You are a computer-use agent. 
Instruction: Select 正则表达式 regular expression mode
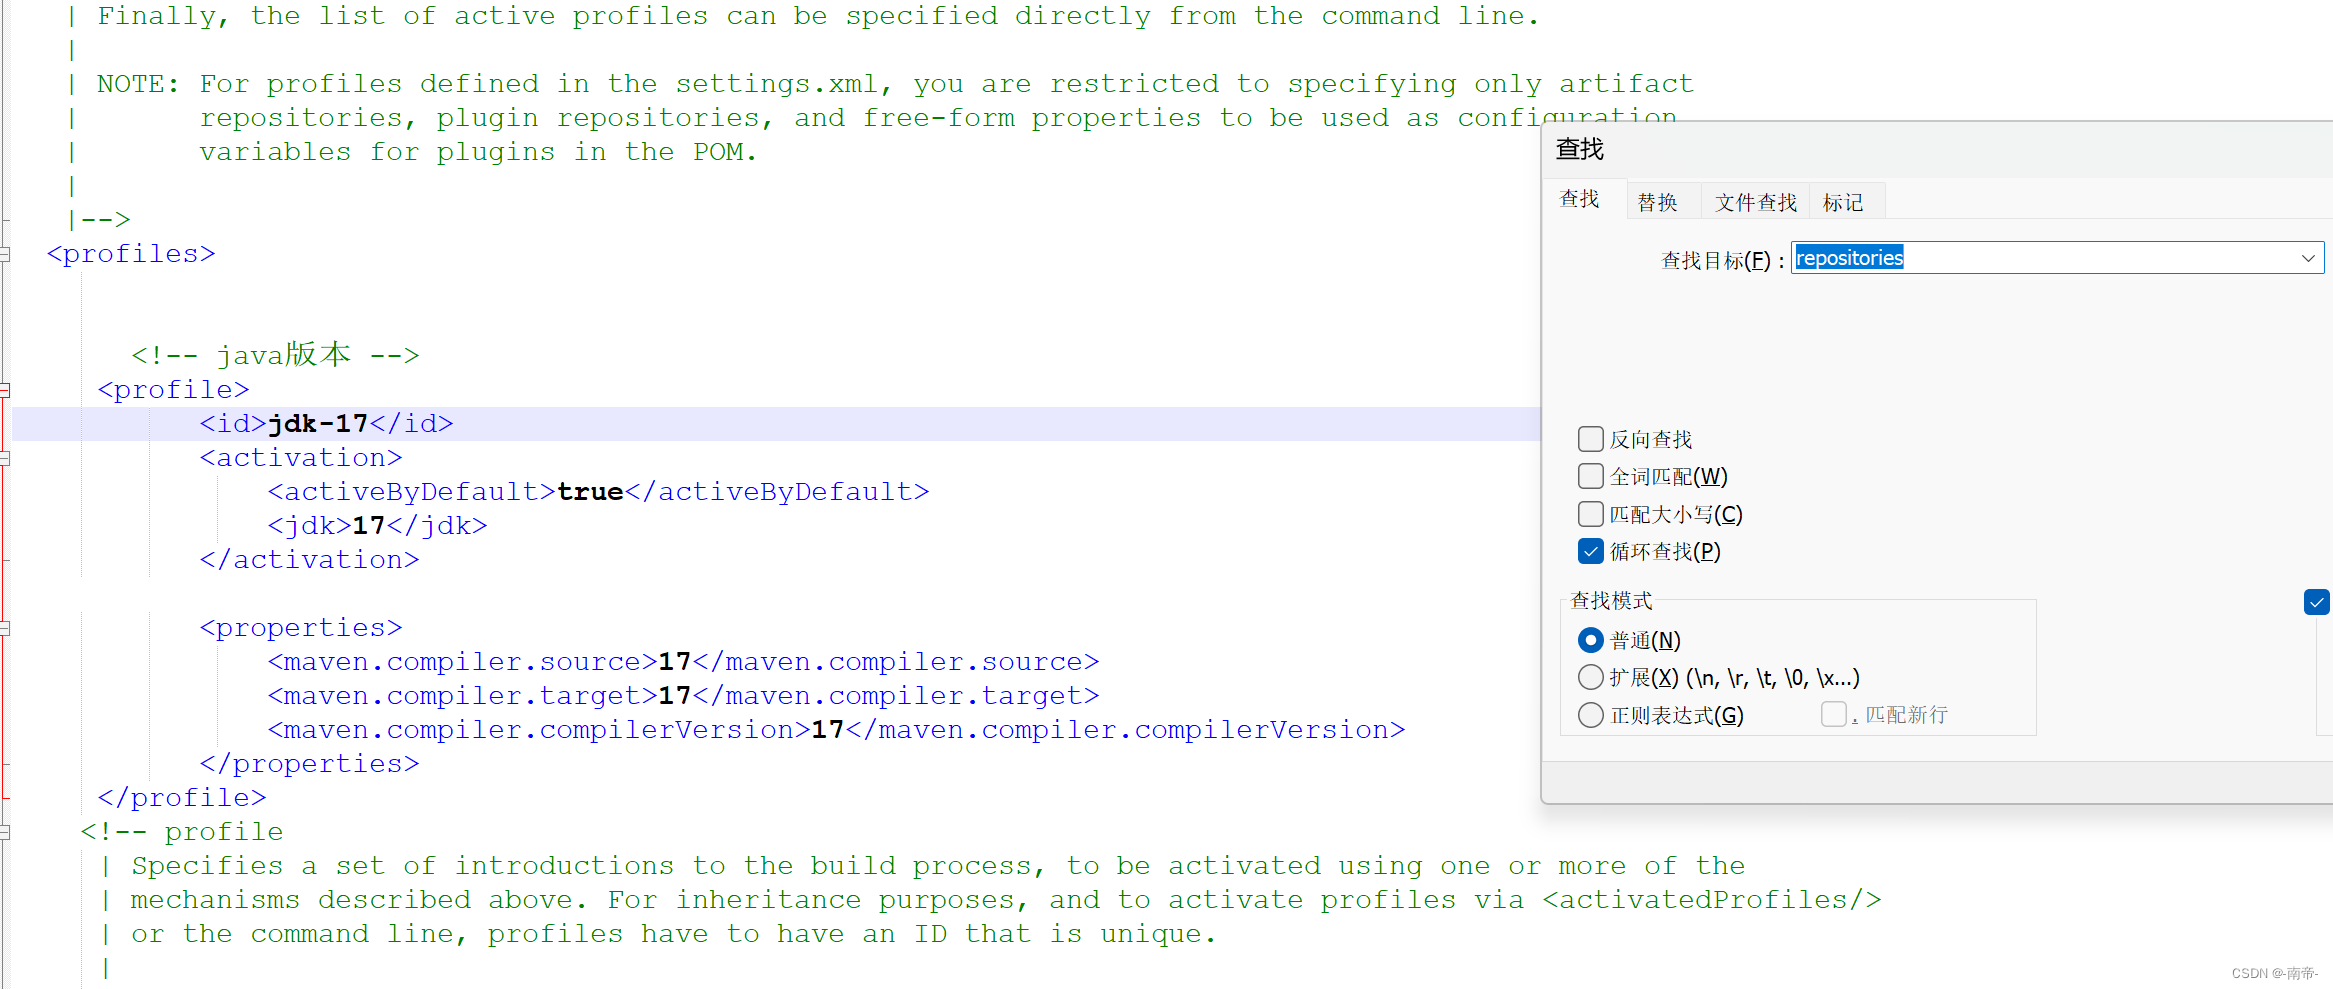pyautogui.click(x=1591, y=715)
